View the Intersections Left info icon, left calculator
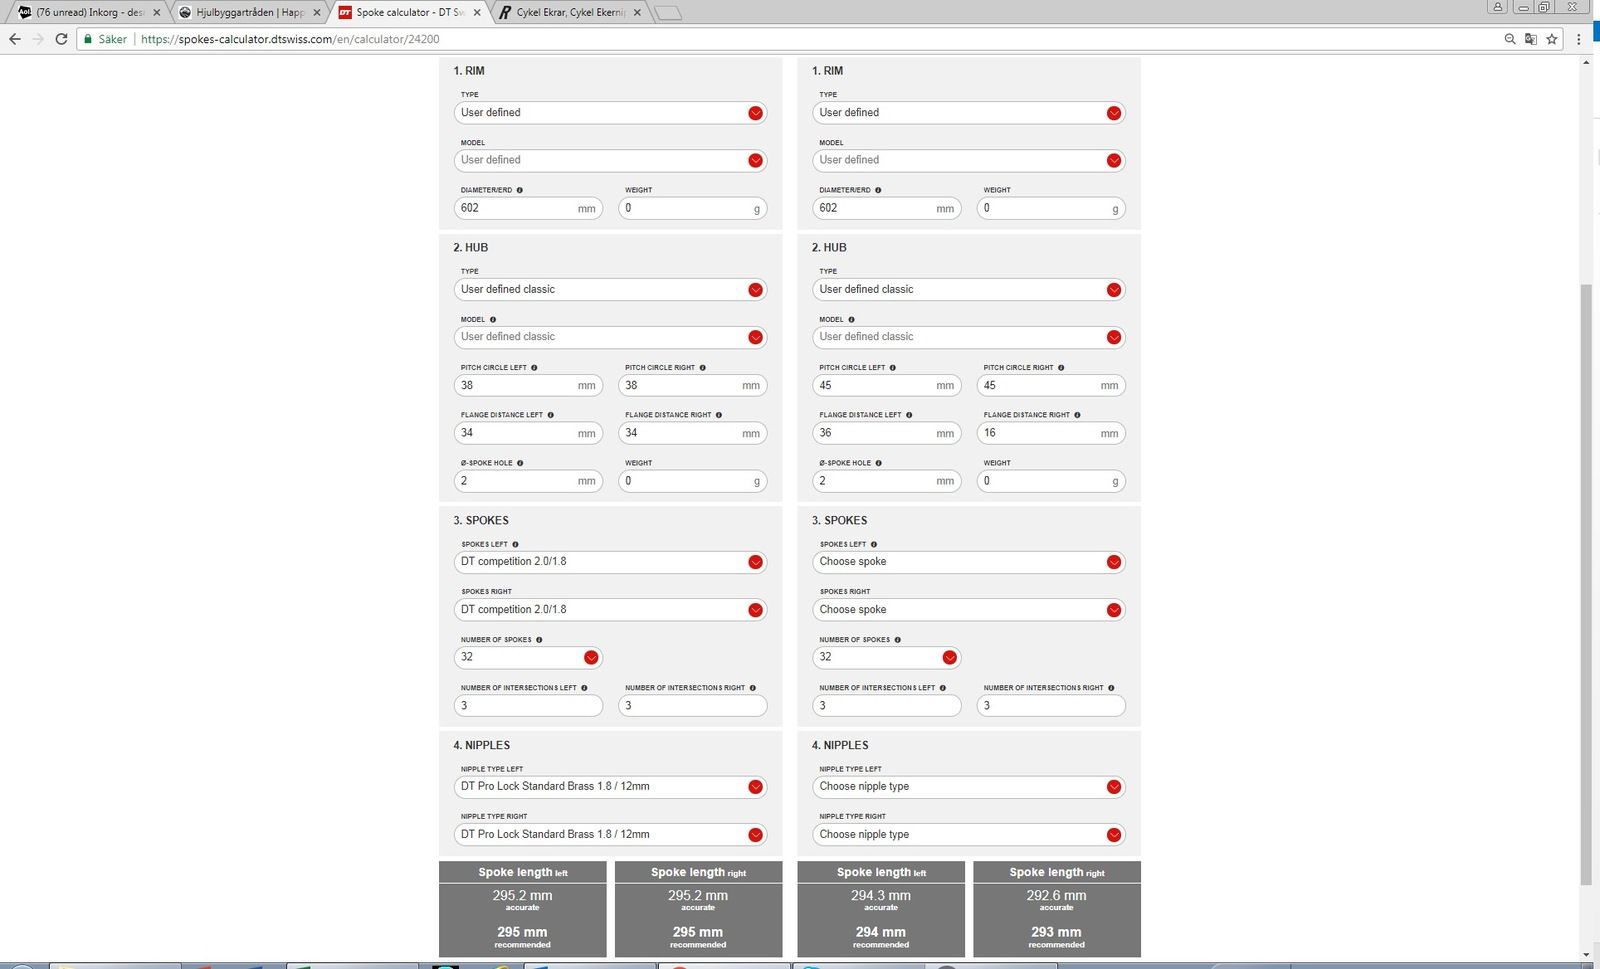Screen dimensions: 1600x969 click(x=584, y=688)
